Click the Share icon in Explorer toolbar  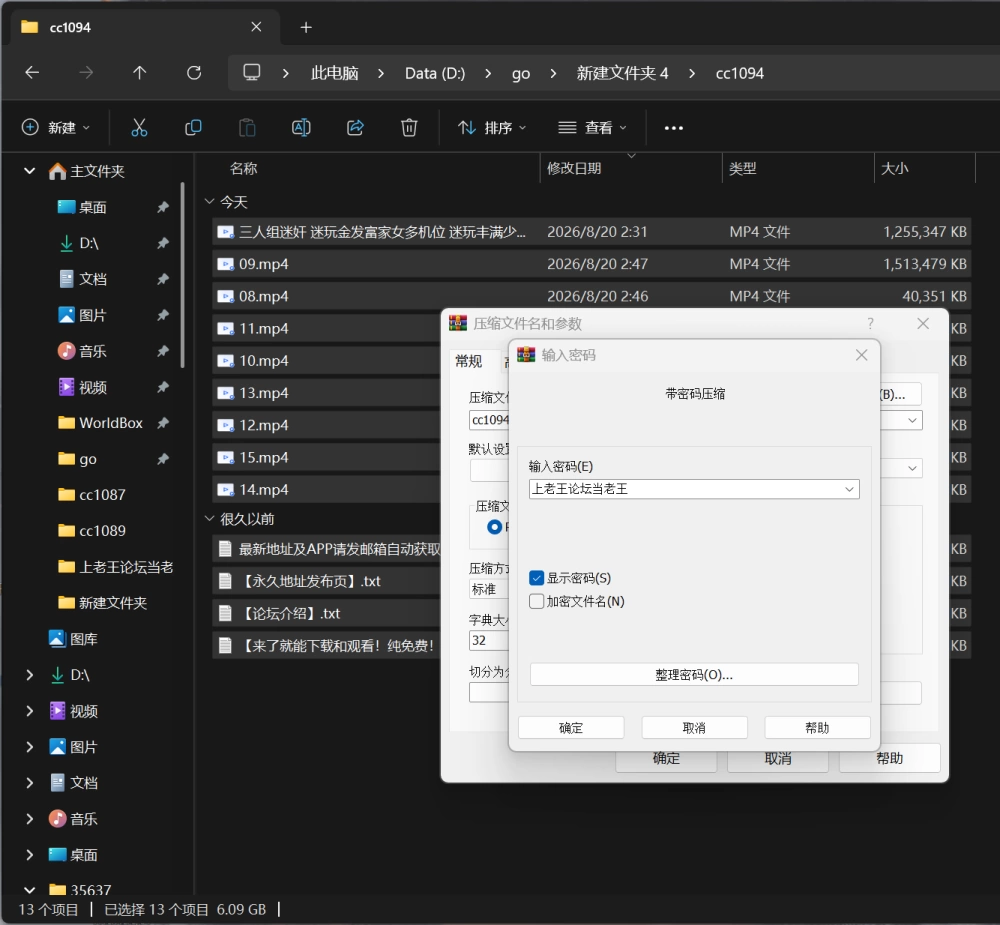(355, 128)
